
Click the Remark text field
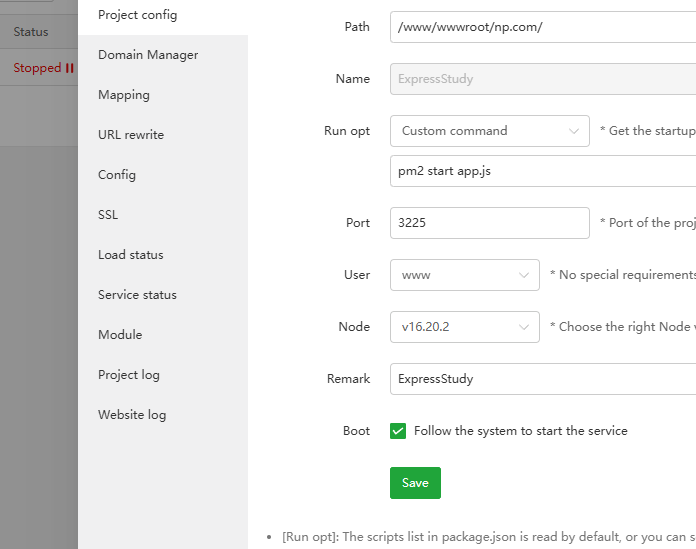(542, 379)
